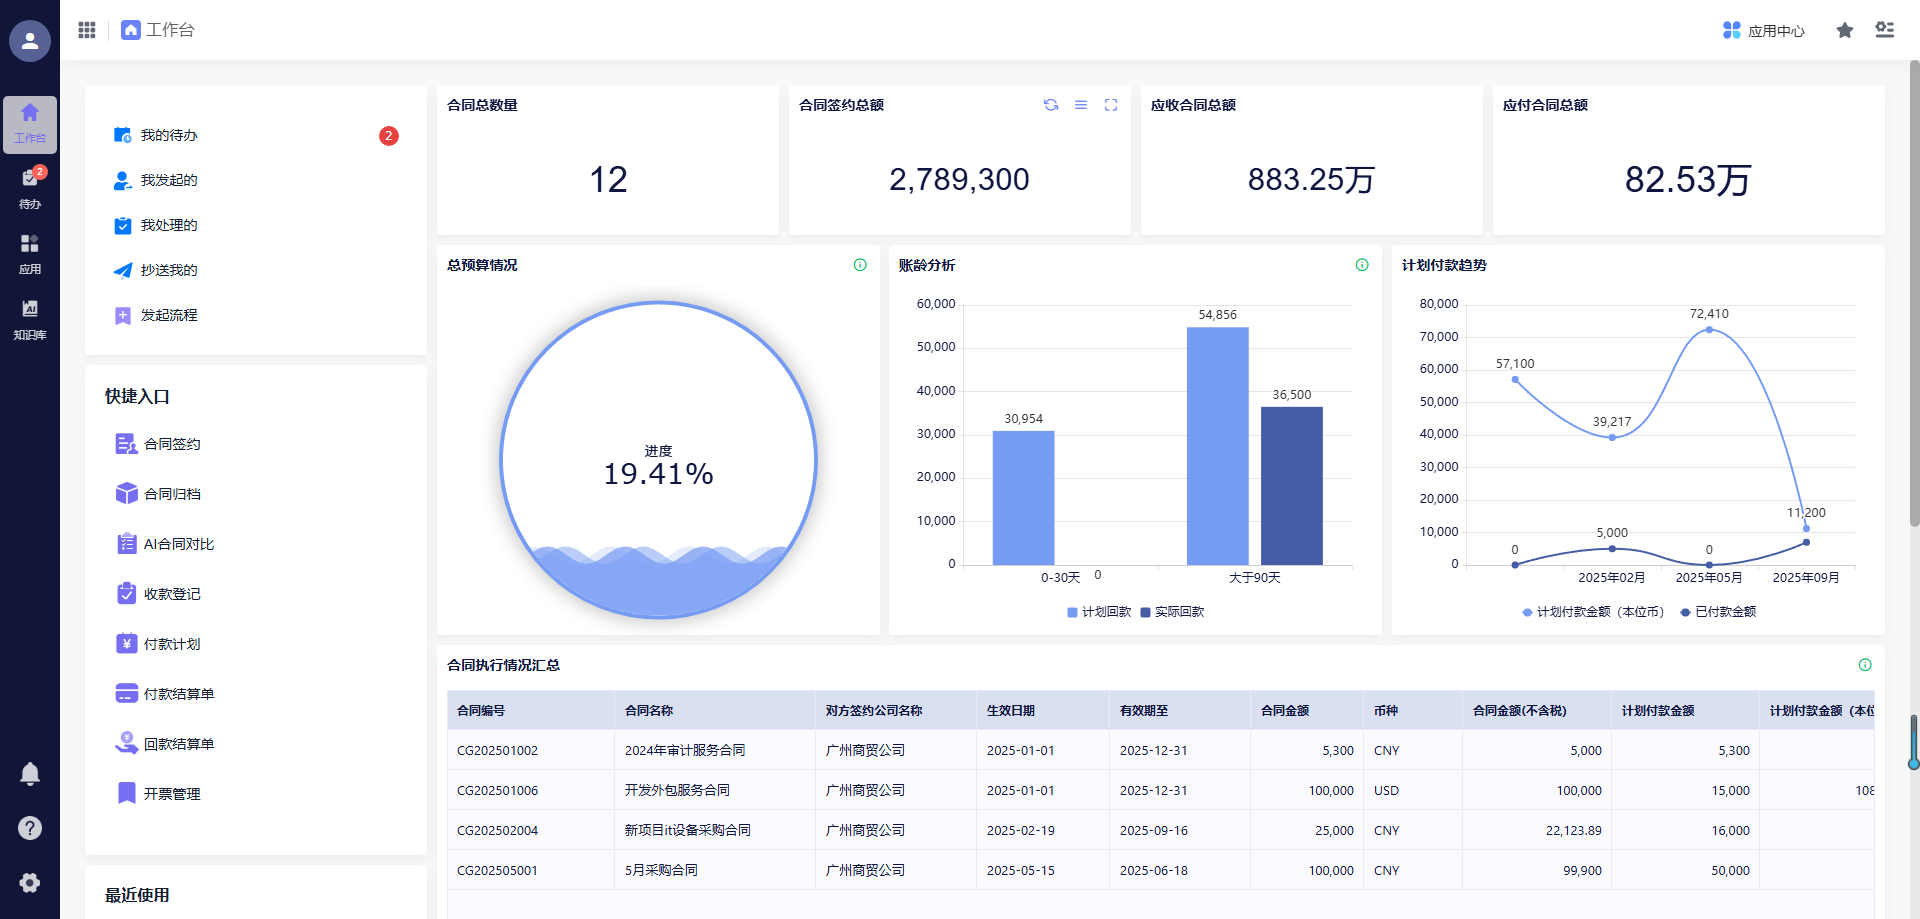Click the refresh icon on 合同签约总额 card
This screenshot has width=1920, height=919.
[1051, 105]
